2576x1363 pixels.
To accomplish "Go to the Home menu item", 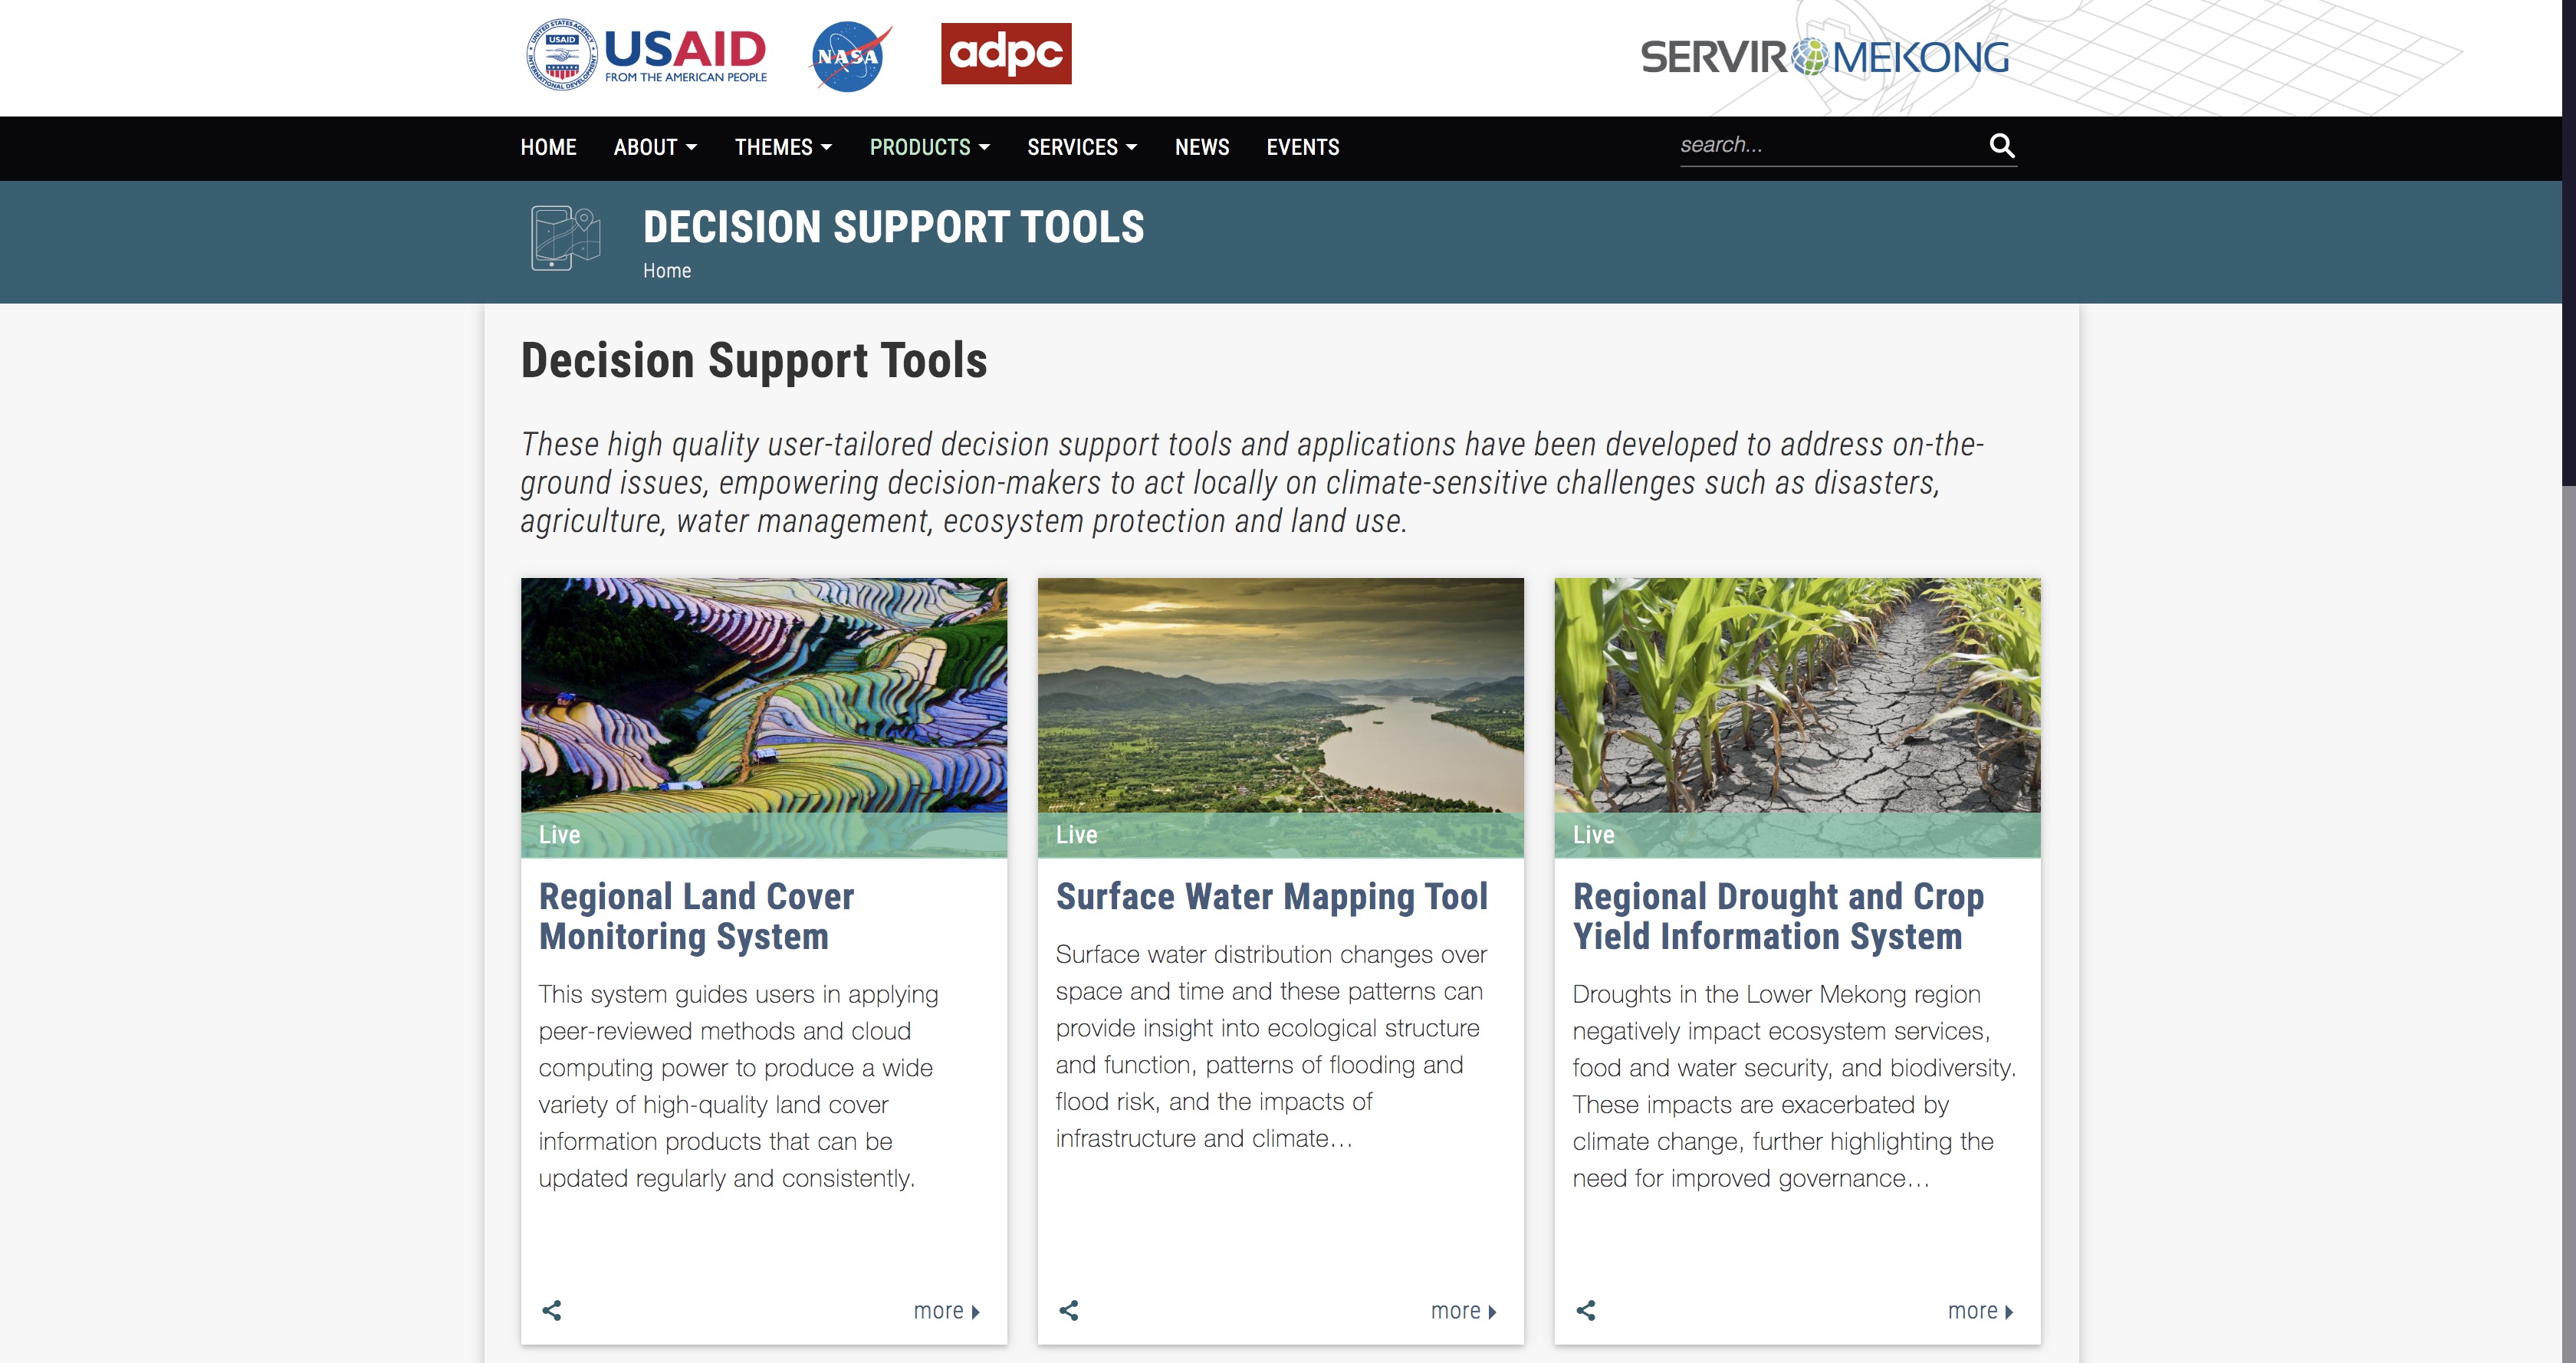I will coord(548,148).
